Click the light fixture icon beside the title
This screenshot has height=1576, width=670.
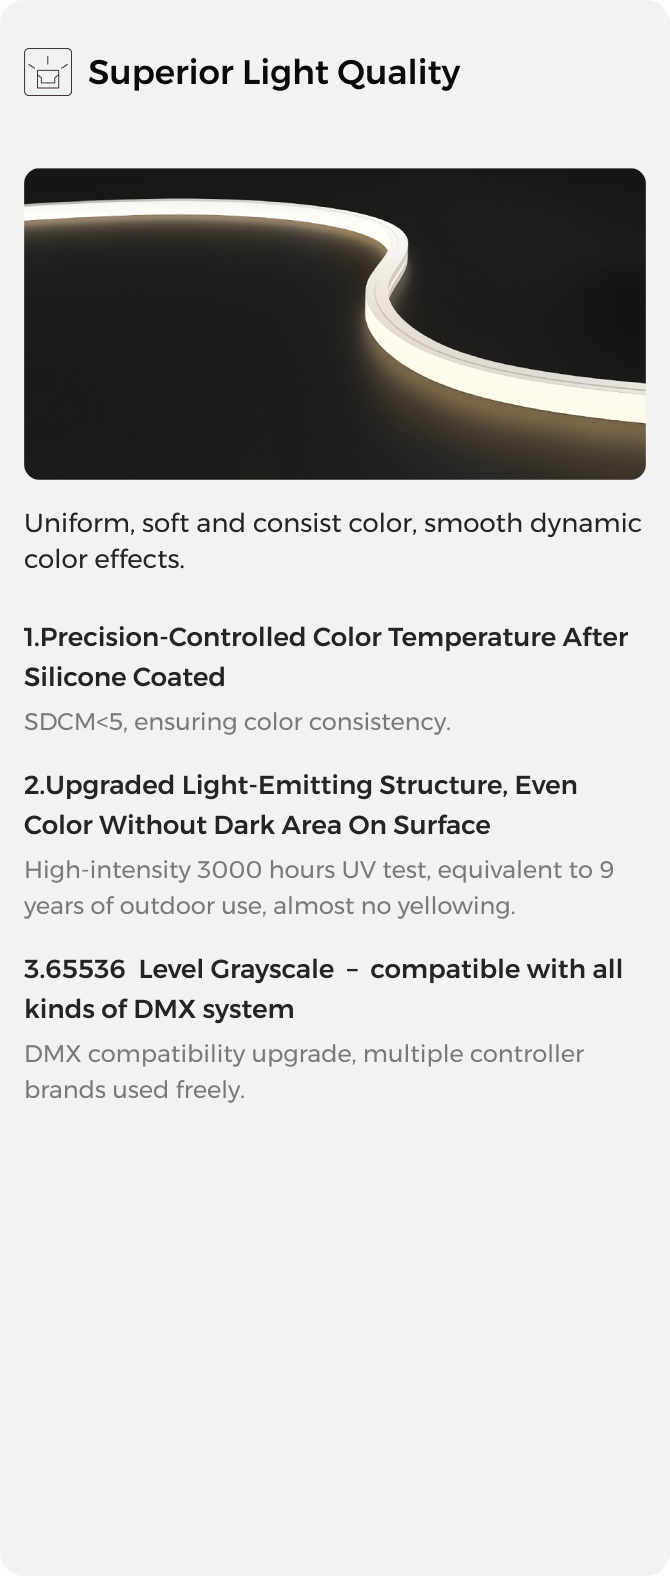click(48, 72)
